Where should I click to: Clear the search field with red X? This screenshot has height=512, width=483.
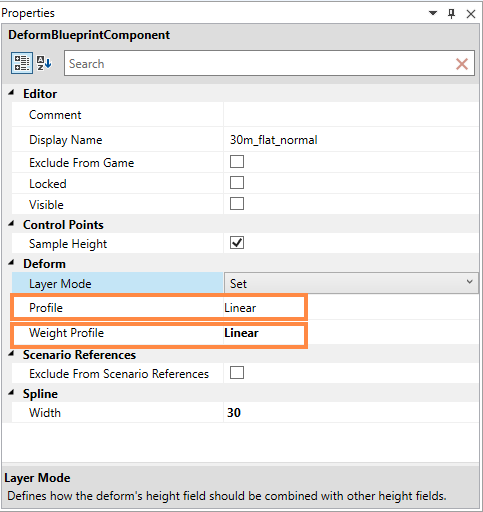pyautogui.click(x=462, y=64)
